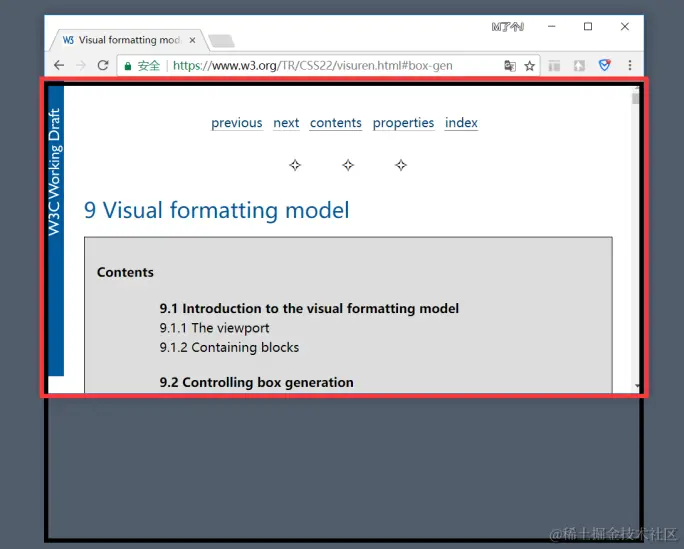Click the gray panel extension icon
Viewport: 684px width, 549px height.
click(554, 65)
